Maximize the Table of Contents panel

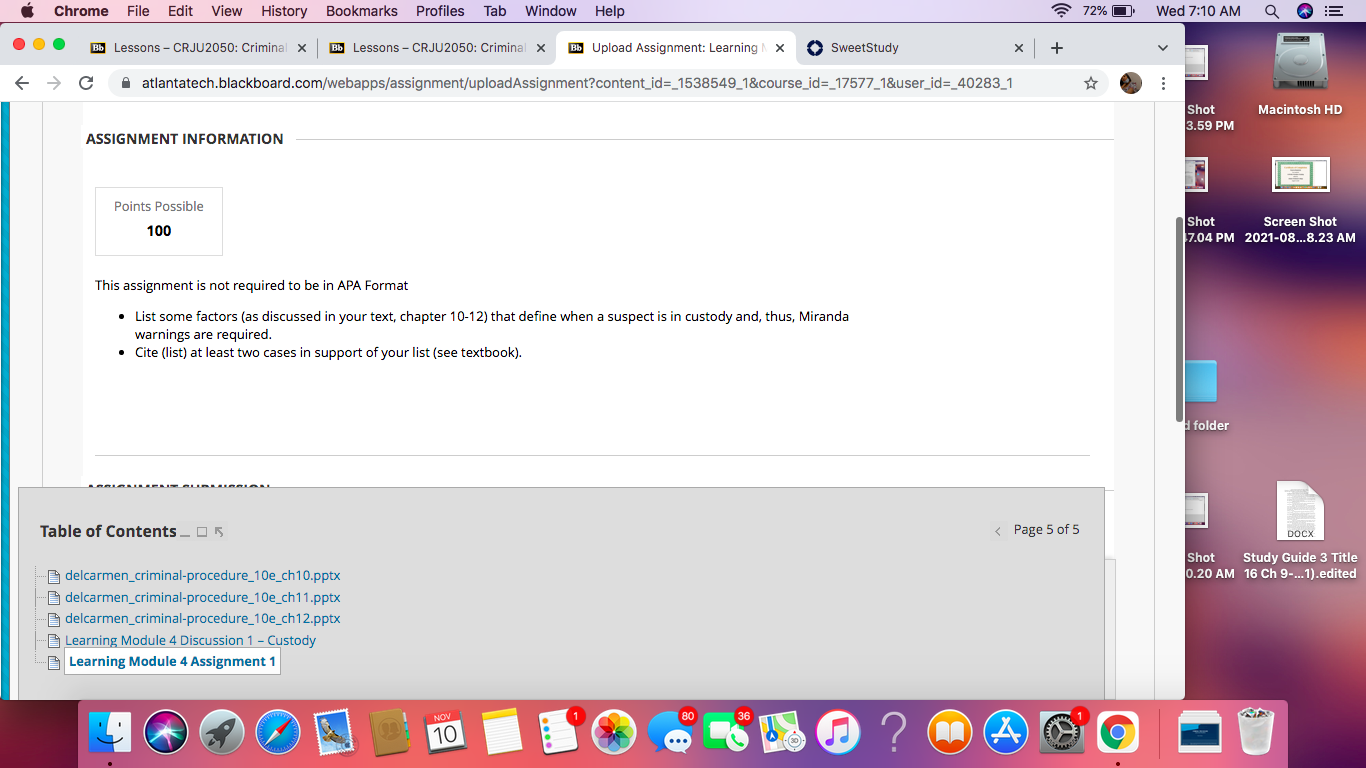202,532
